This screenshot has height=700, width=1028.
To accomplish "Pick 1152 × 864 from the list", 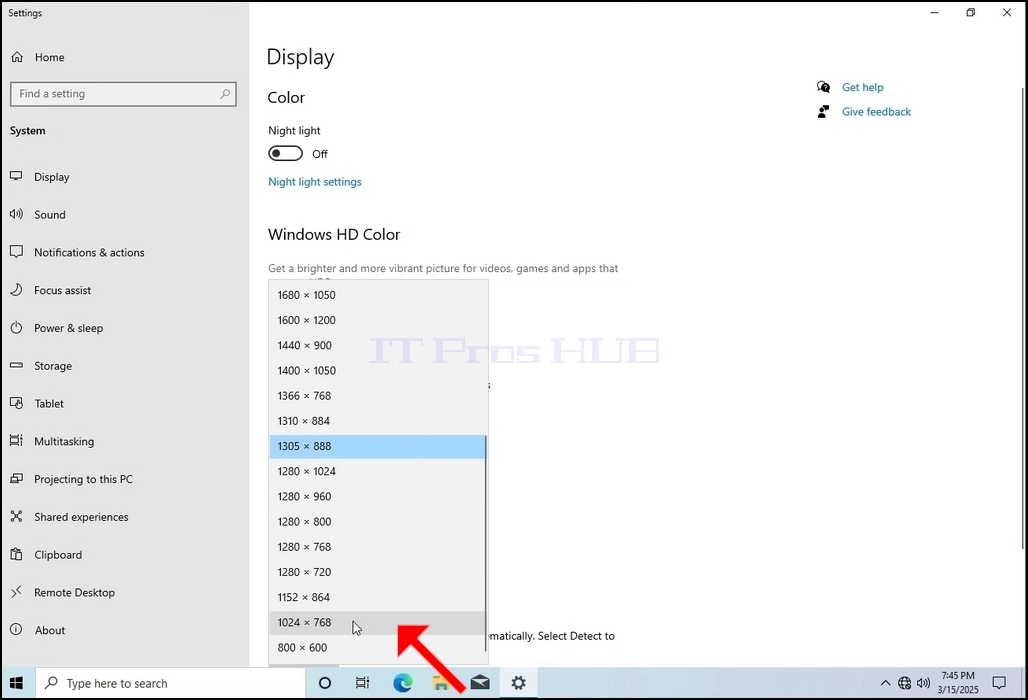I will pos(378,597).
